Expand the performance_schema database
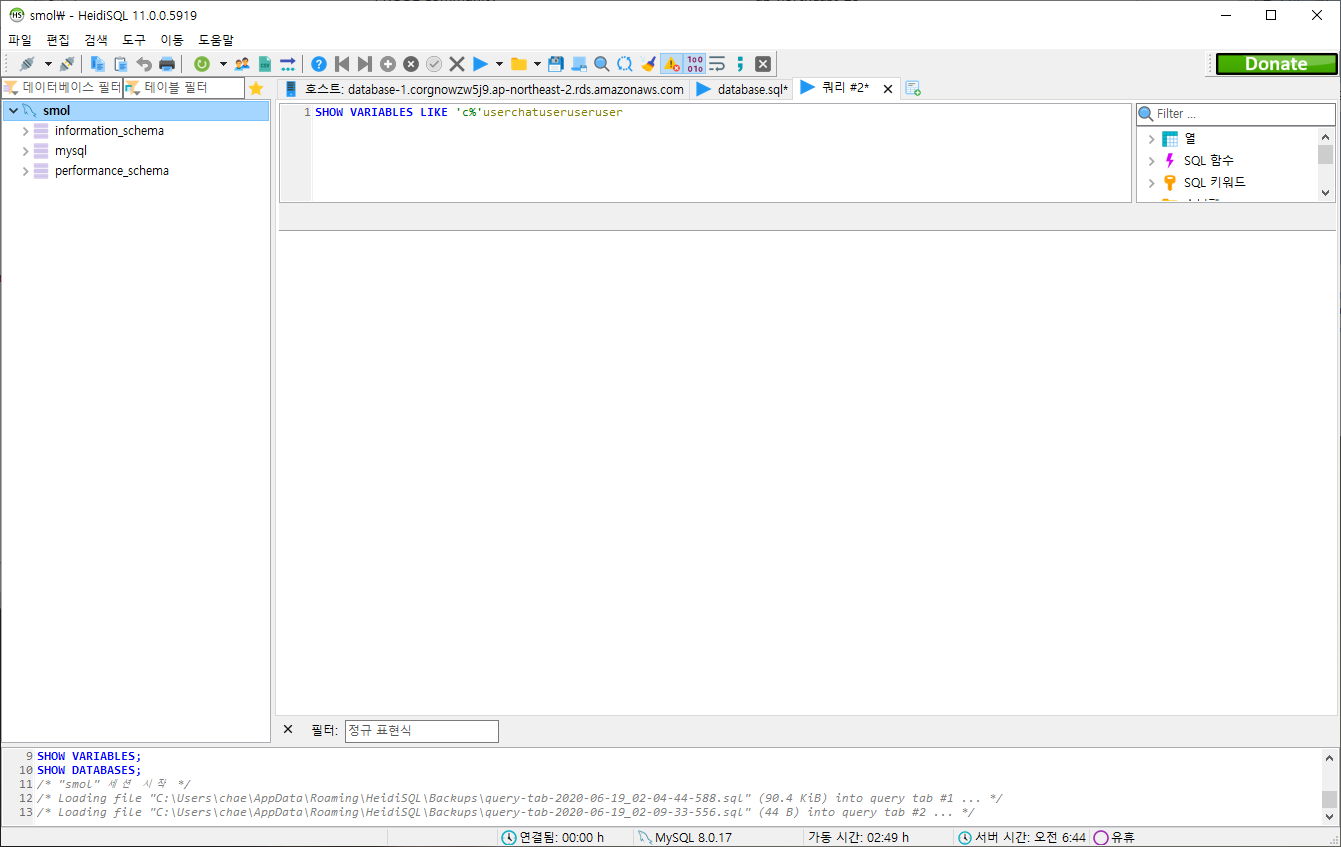This screenshot has width=1341, height=847. coord(26,171)
